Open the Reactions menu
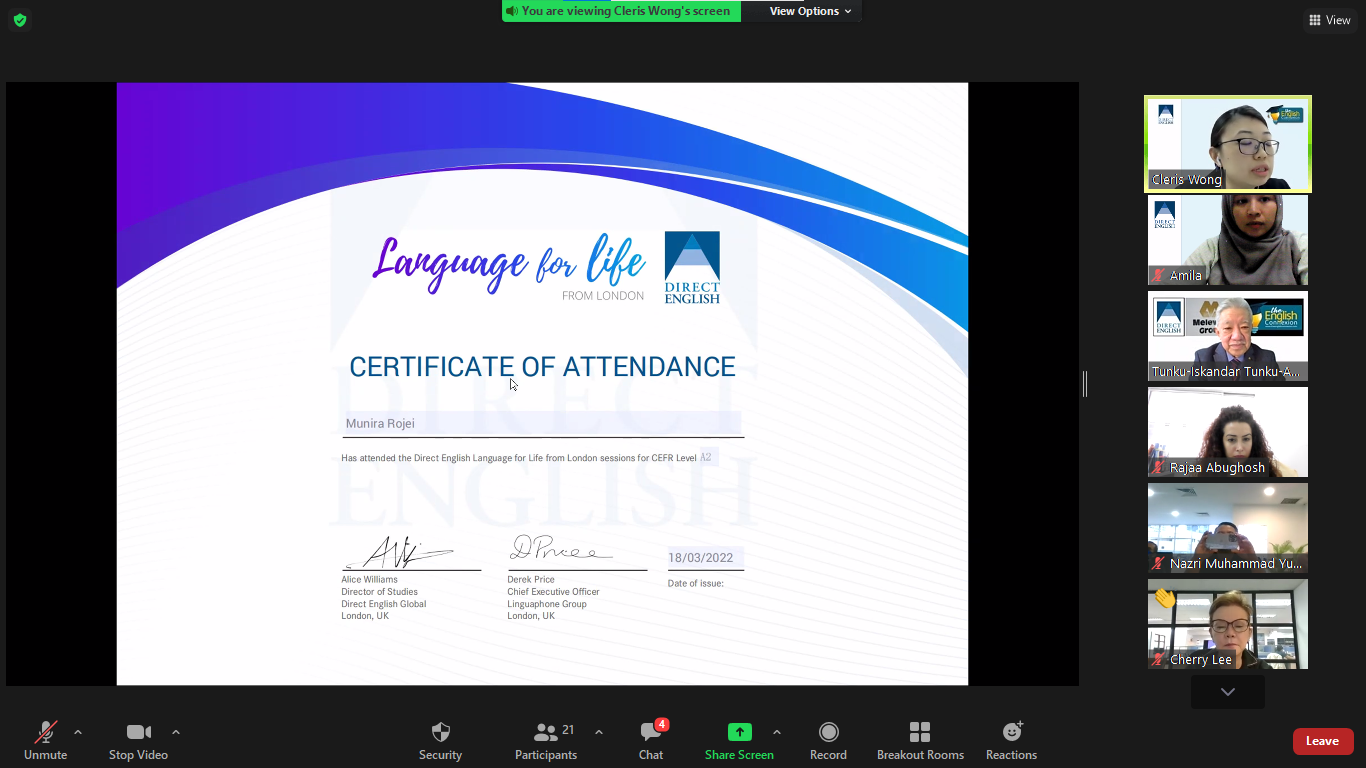 pos(1011,732)
